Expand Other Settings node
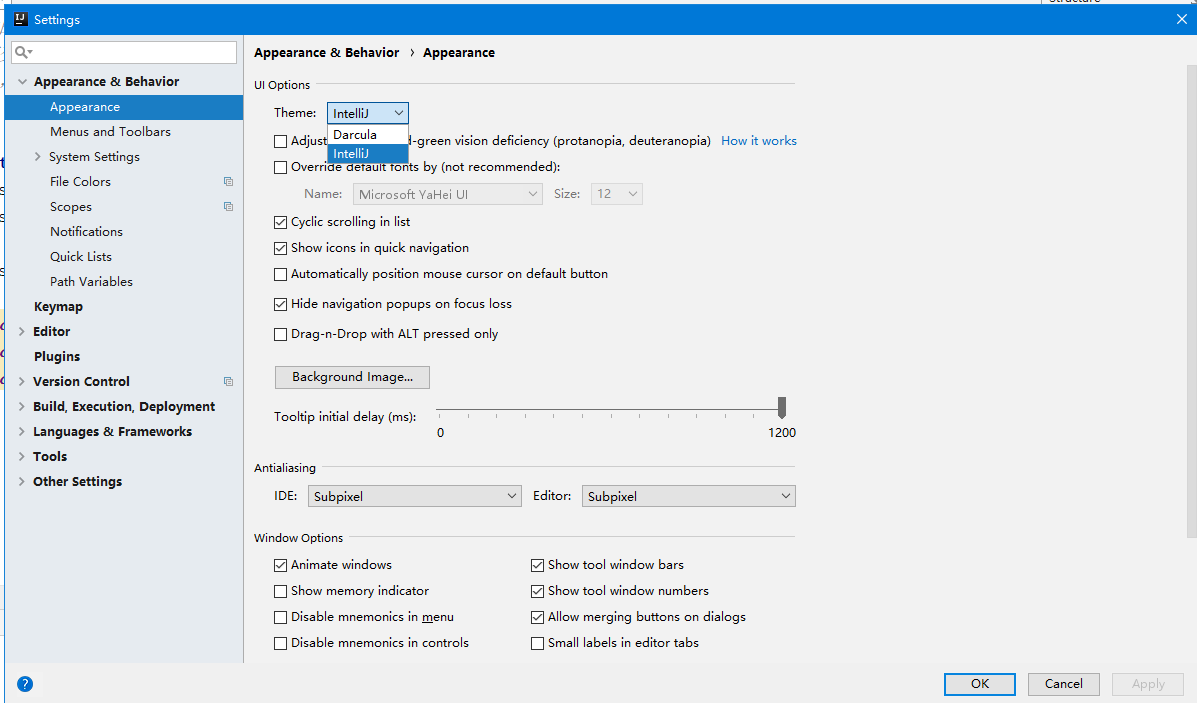The width and height of the screenshot is (1197, 703). pos(21,482)
